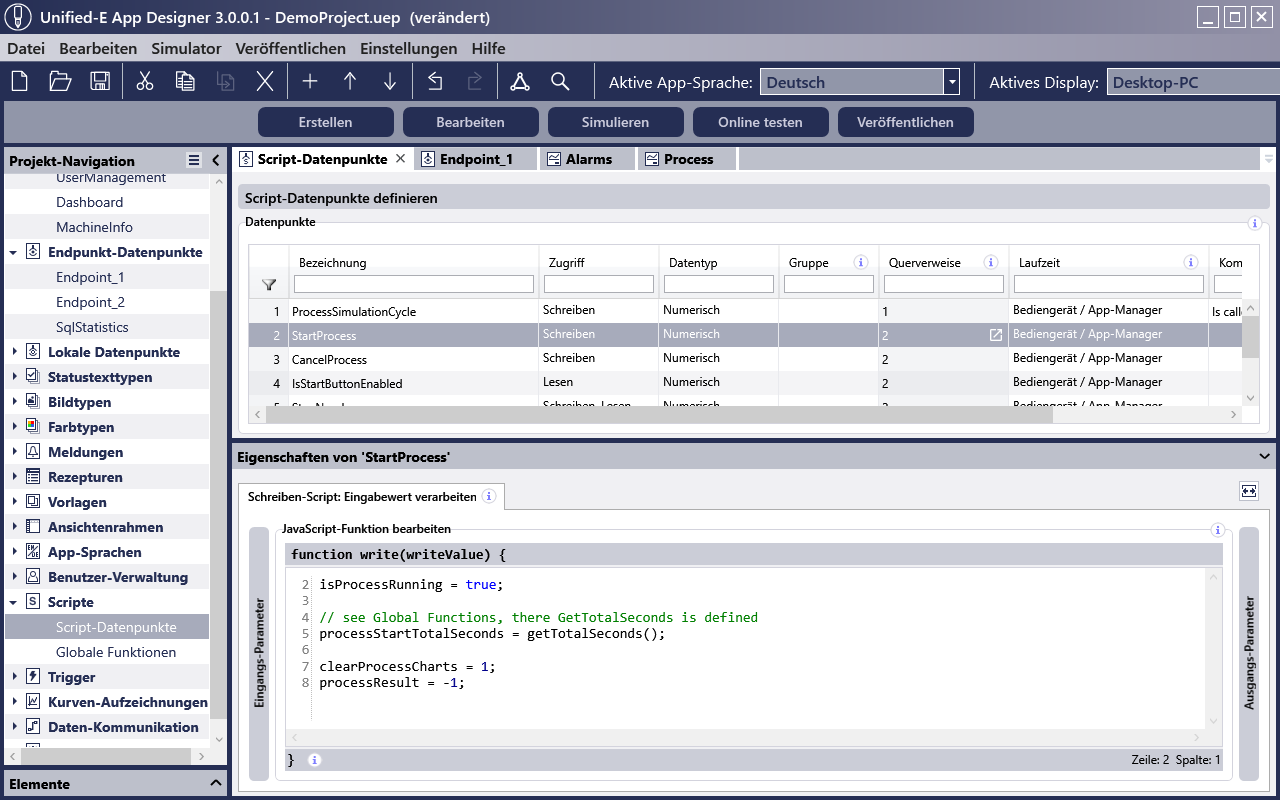
Task: Collapse the Eigenschaften von 'StartProcess' panel
Action: tap(1265, 456)
